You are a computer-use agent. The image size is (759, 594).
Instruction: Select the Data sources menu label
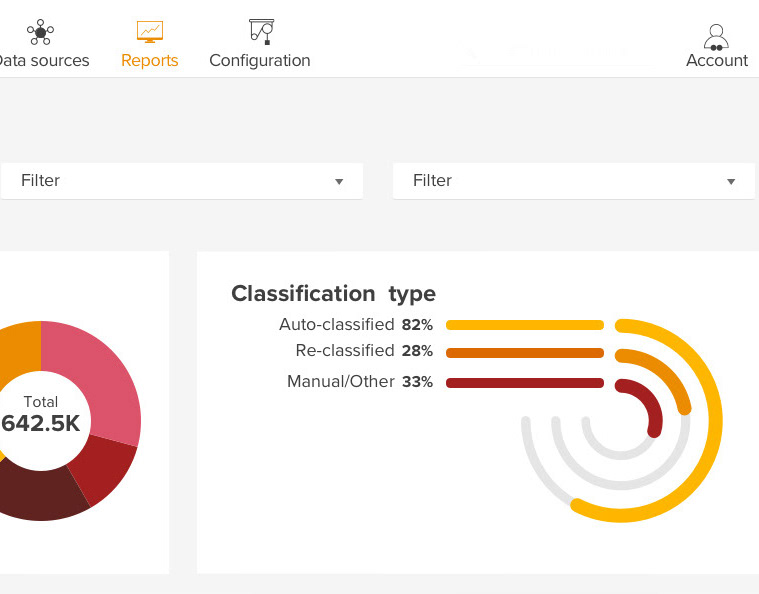click(44, 61)
